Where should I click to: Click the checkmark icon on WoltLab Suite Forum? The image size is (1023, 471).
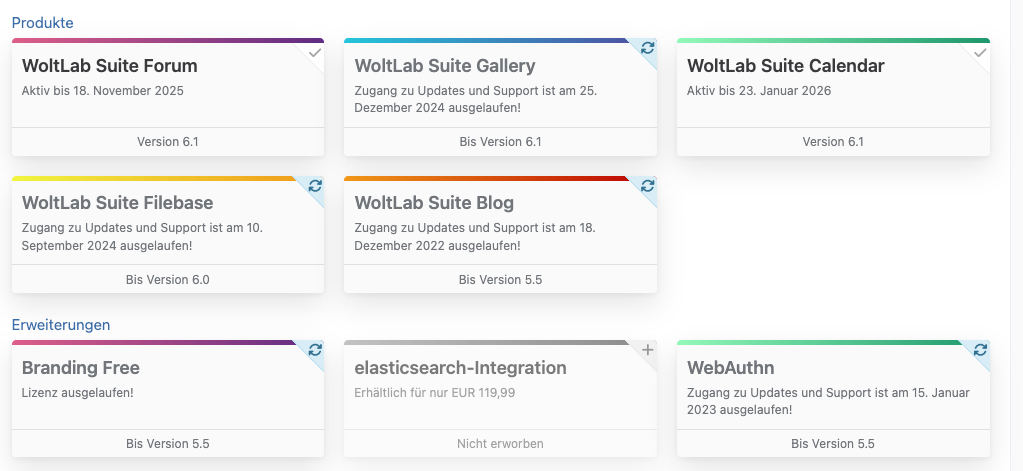pyautogui.click(x=315, y=52)
